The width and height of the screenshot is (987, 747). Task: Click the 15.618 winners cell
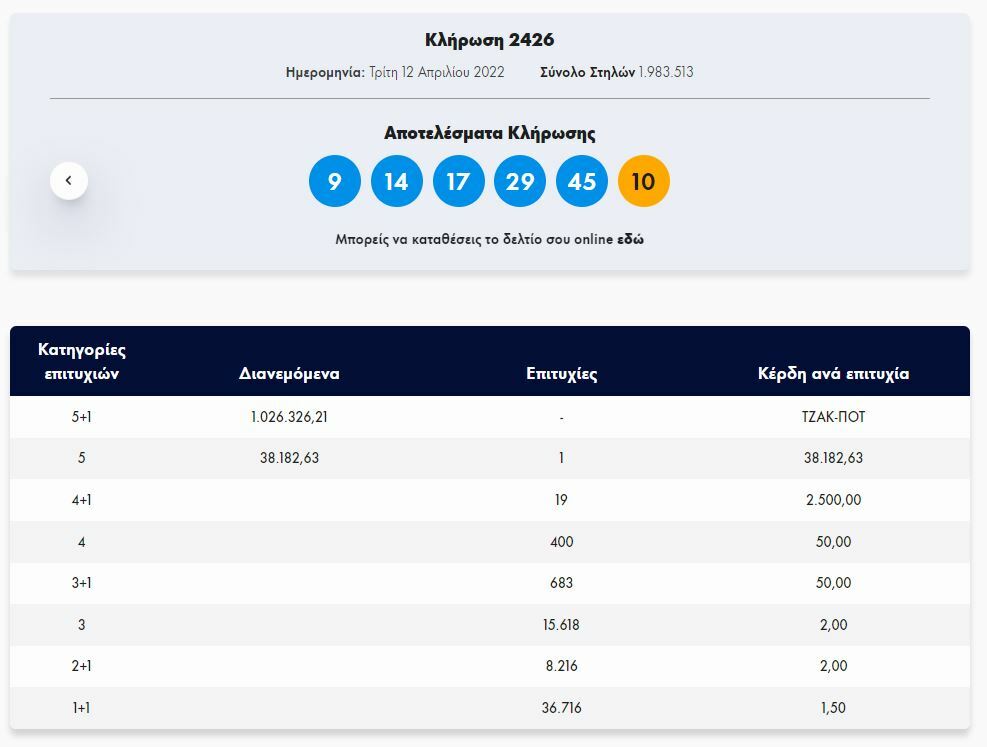click(x=561, y=625)
